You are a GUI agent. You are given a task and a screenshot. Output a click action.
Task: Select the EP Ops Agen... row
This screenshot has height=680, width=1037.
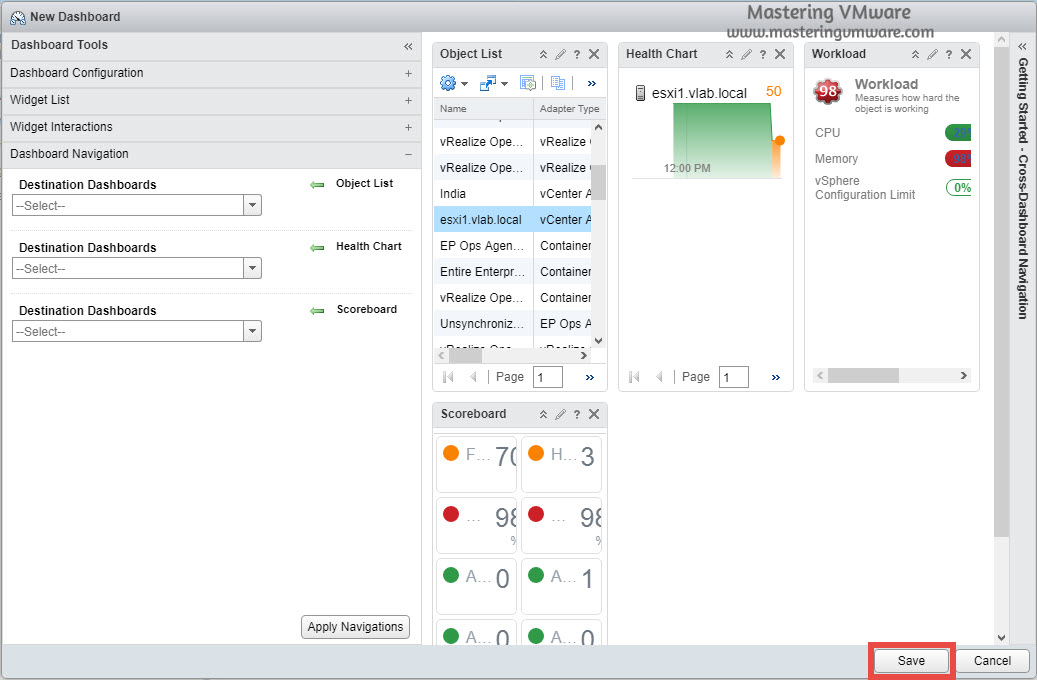[x=513, y=245]
